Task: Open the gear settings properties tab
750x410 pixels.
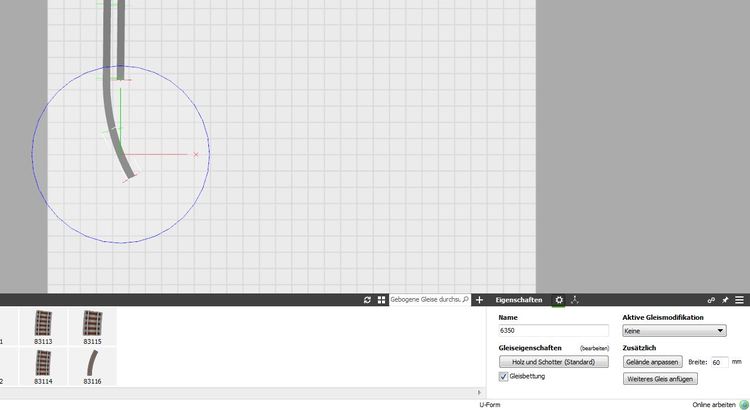Action: point(559,300)
